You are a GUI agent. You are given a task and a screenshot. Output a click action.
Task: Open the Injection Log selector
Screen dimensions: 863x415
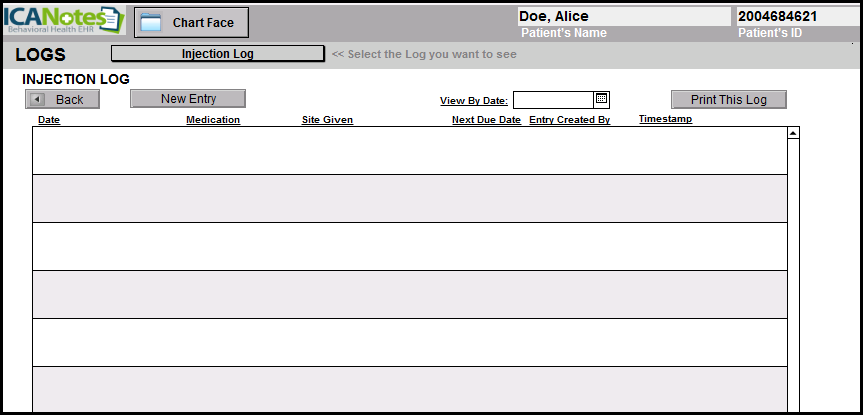pyautogui.click(x=217, y=54)
